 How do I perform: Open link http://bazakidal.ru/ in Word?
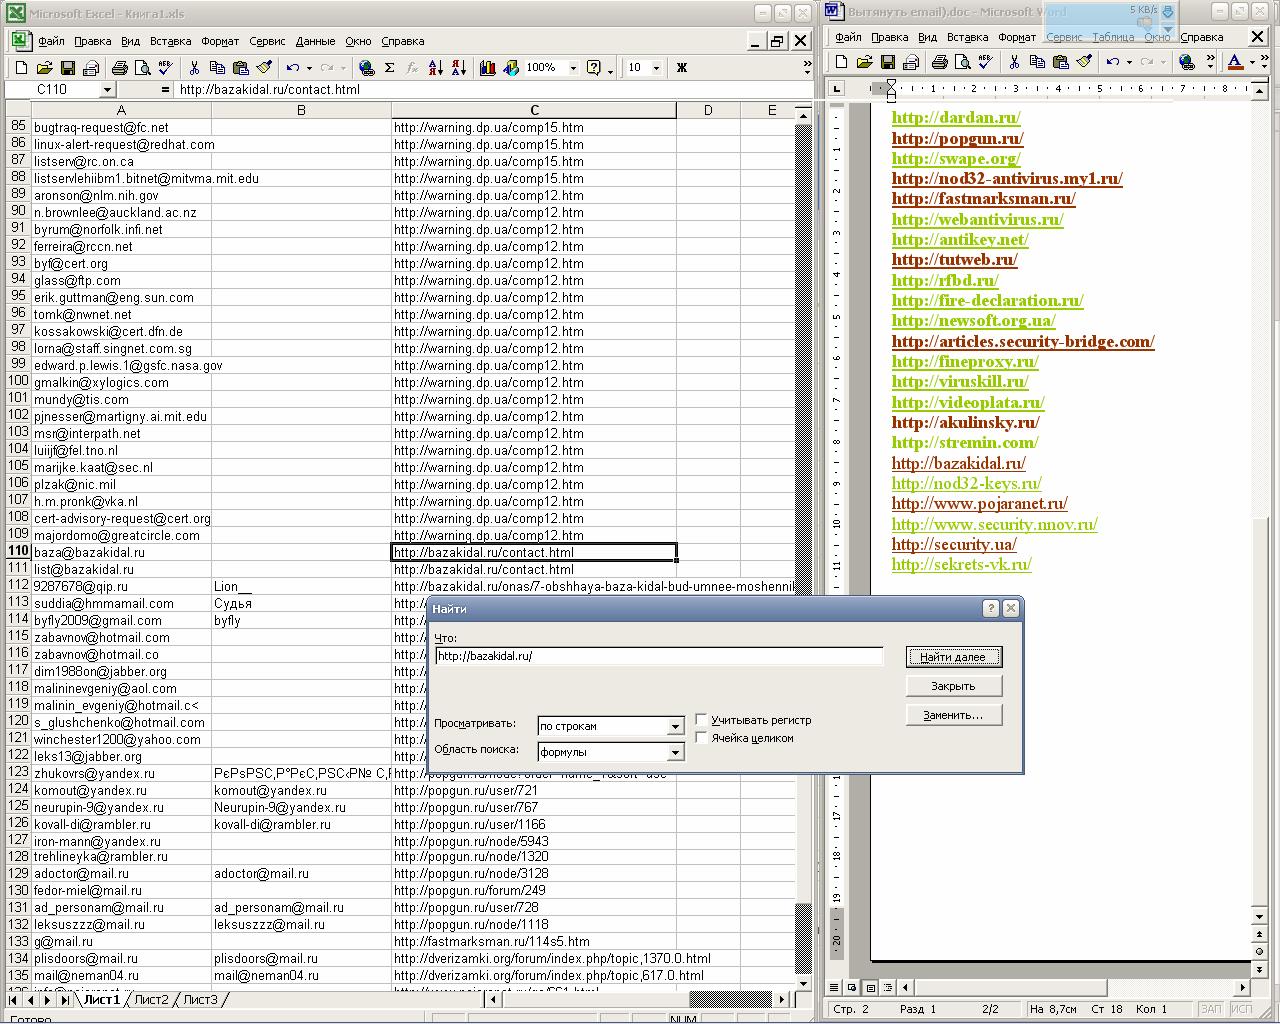tap(958, 463)
